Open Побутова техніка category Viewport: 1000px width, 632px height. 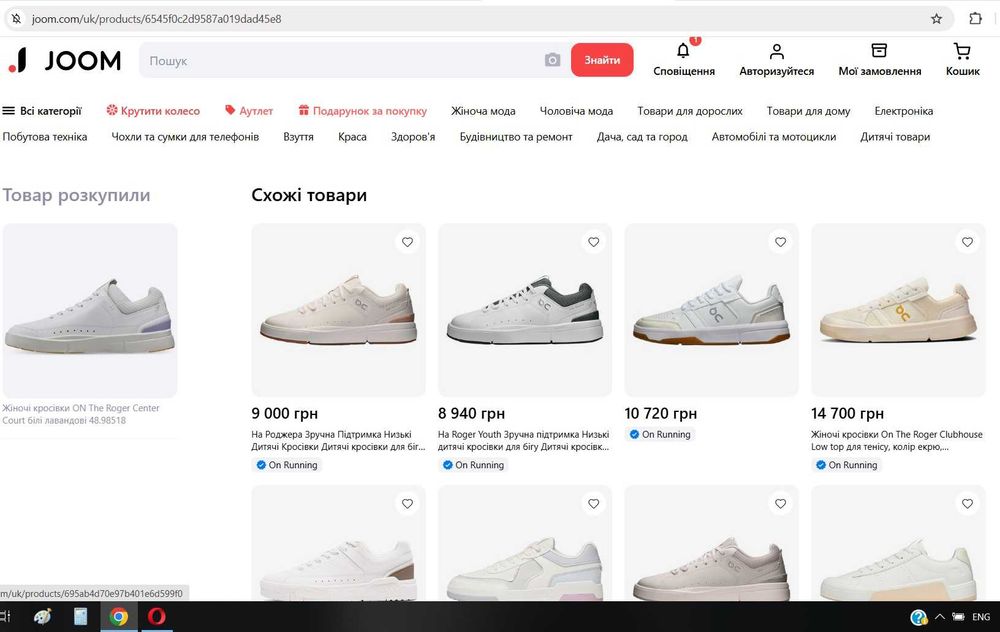click(45, 136)
